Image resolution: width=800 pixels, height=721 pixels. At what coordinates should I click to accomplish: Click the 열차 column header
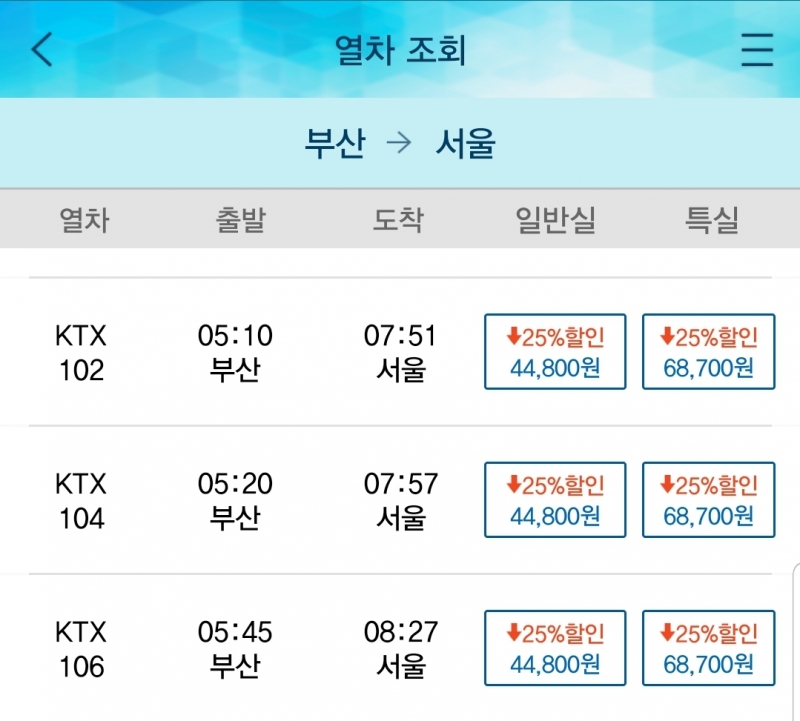pos(85,220)
